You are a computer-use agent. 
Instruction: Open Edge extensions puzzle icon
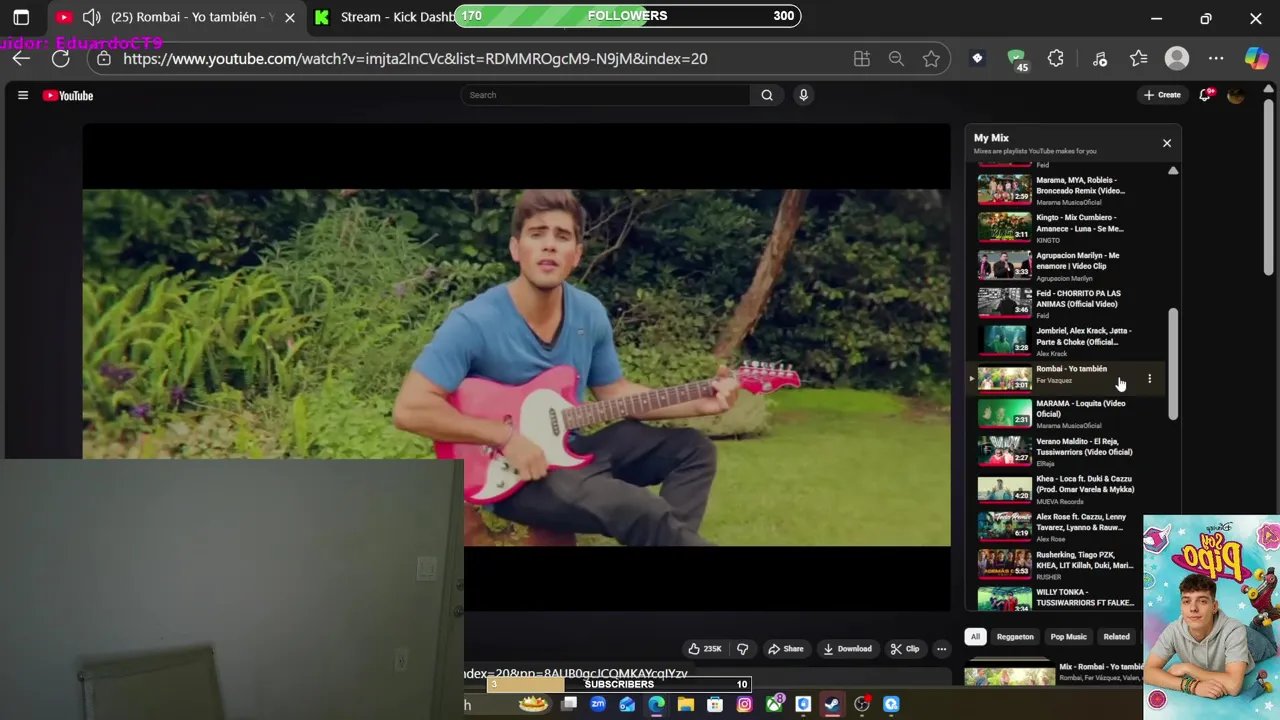[x=1056, y=59]
